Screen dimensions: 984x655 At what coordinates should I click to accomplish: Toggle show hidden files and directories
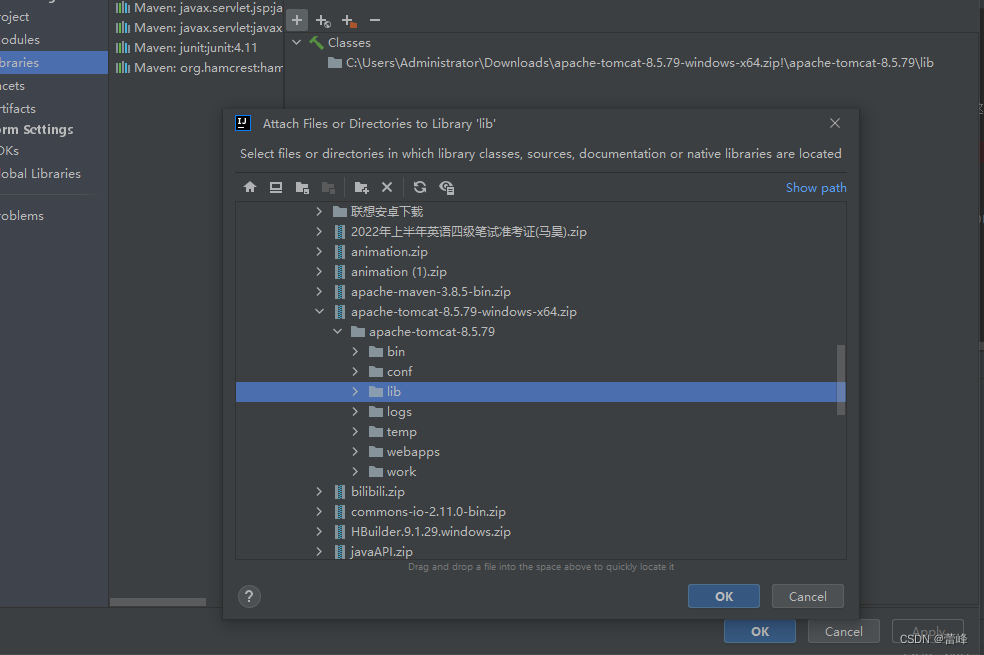click(x=446, y=187)
